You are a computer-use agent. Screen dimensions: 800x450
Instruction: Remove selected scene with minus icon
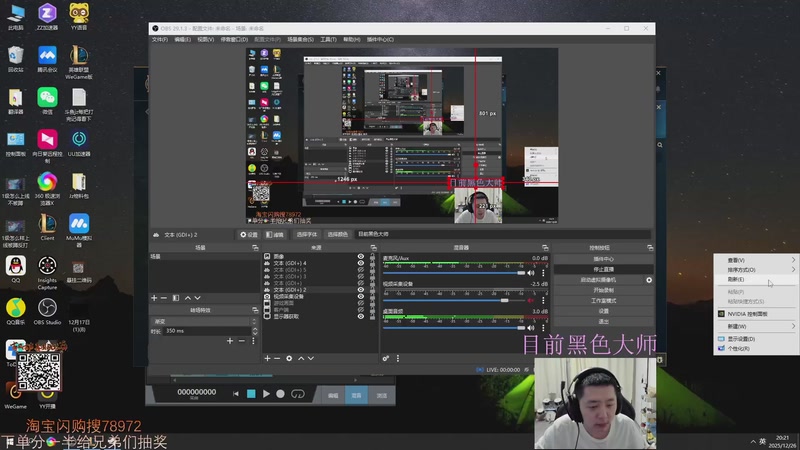pos(164,298)
